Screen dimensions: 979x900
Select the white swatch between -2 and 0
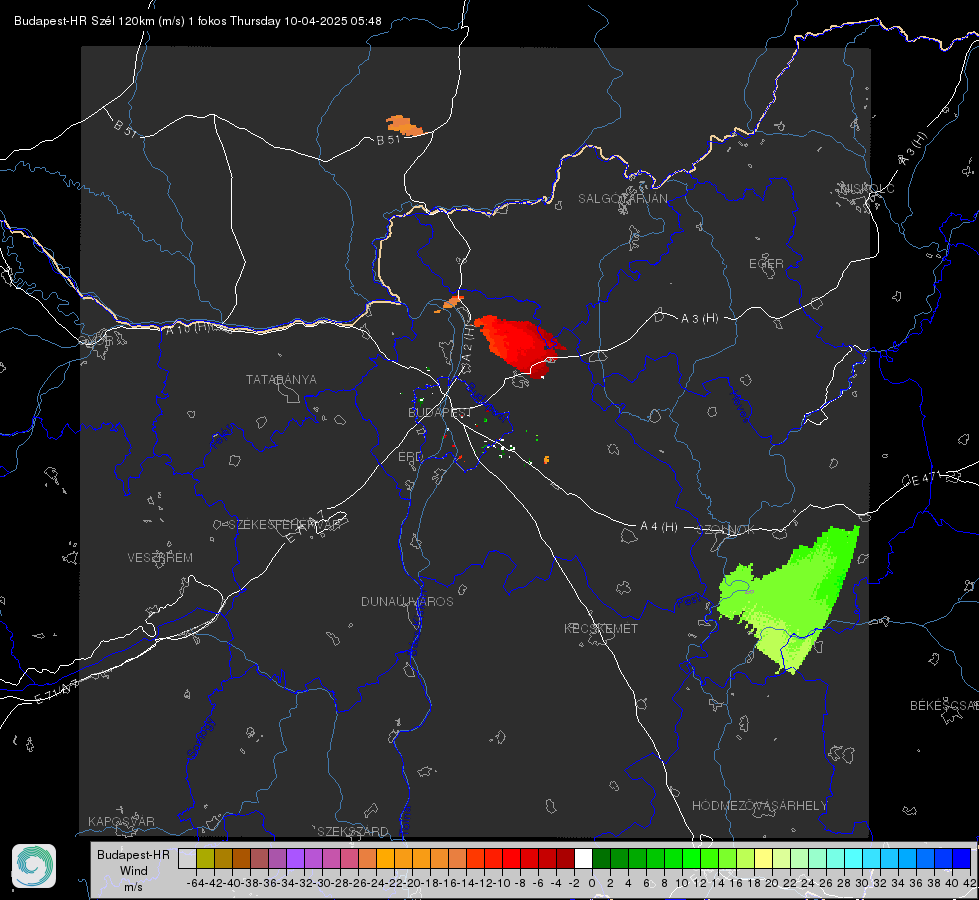point(583,858)
